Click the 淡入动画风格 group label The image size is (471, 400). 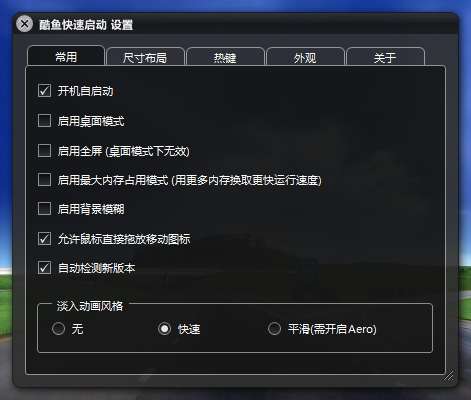point(90,306)
